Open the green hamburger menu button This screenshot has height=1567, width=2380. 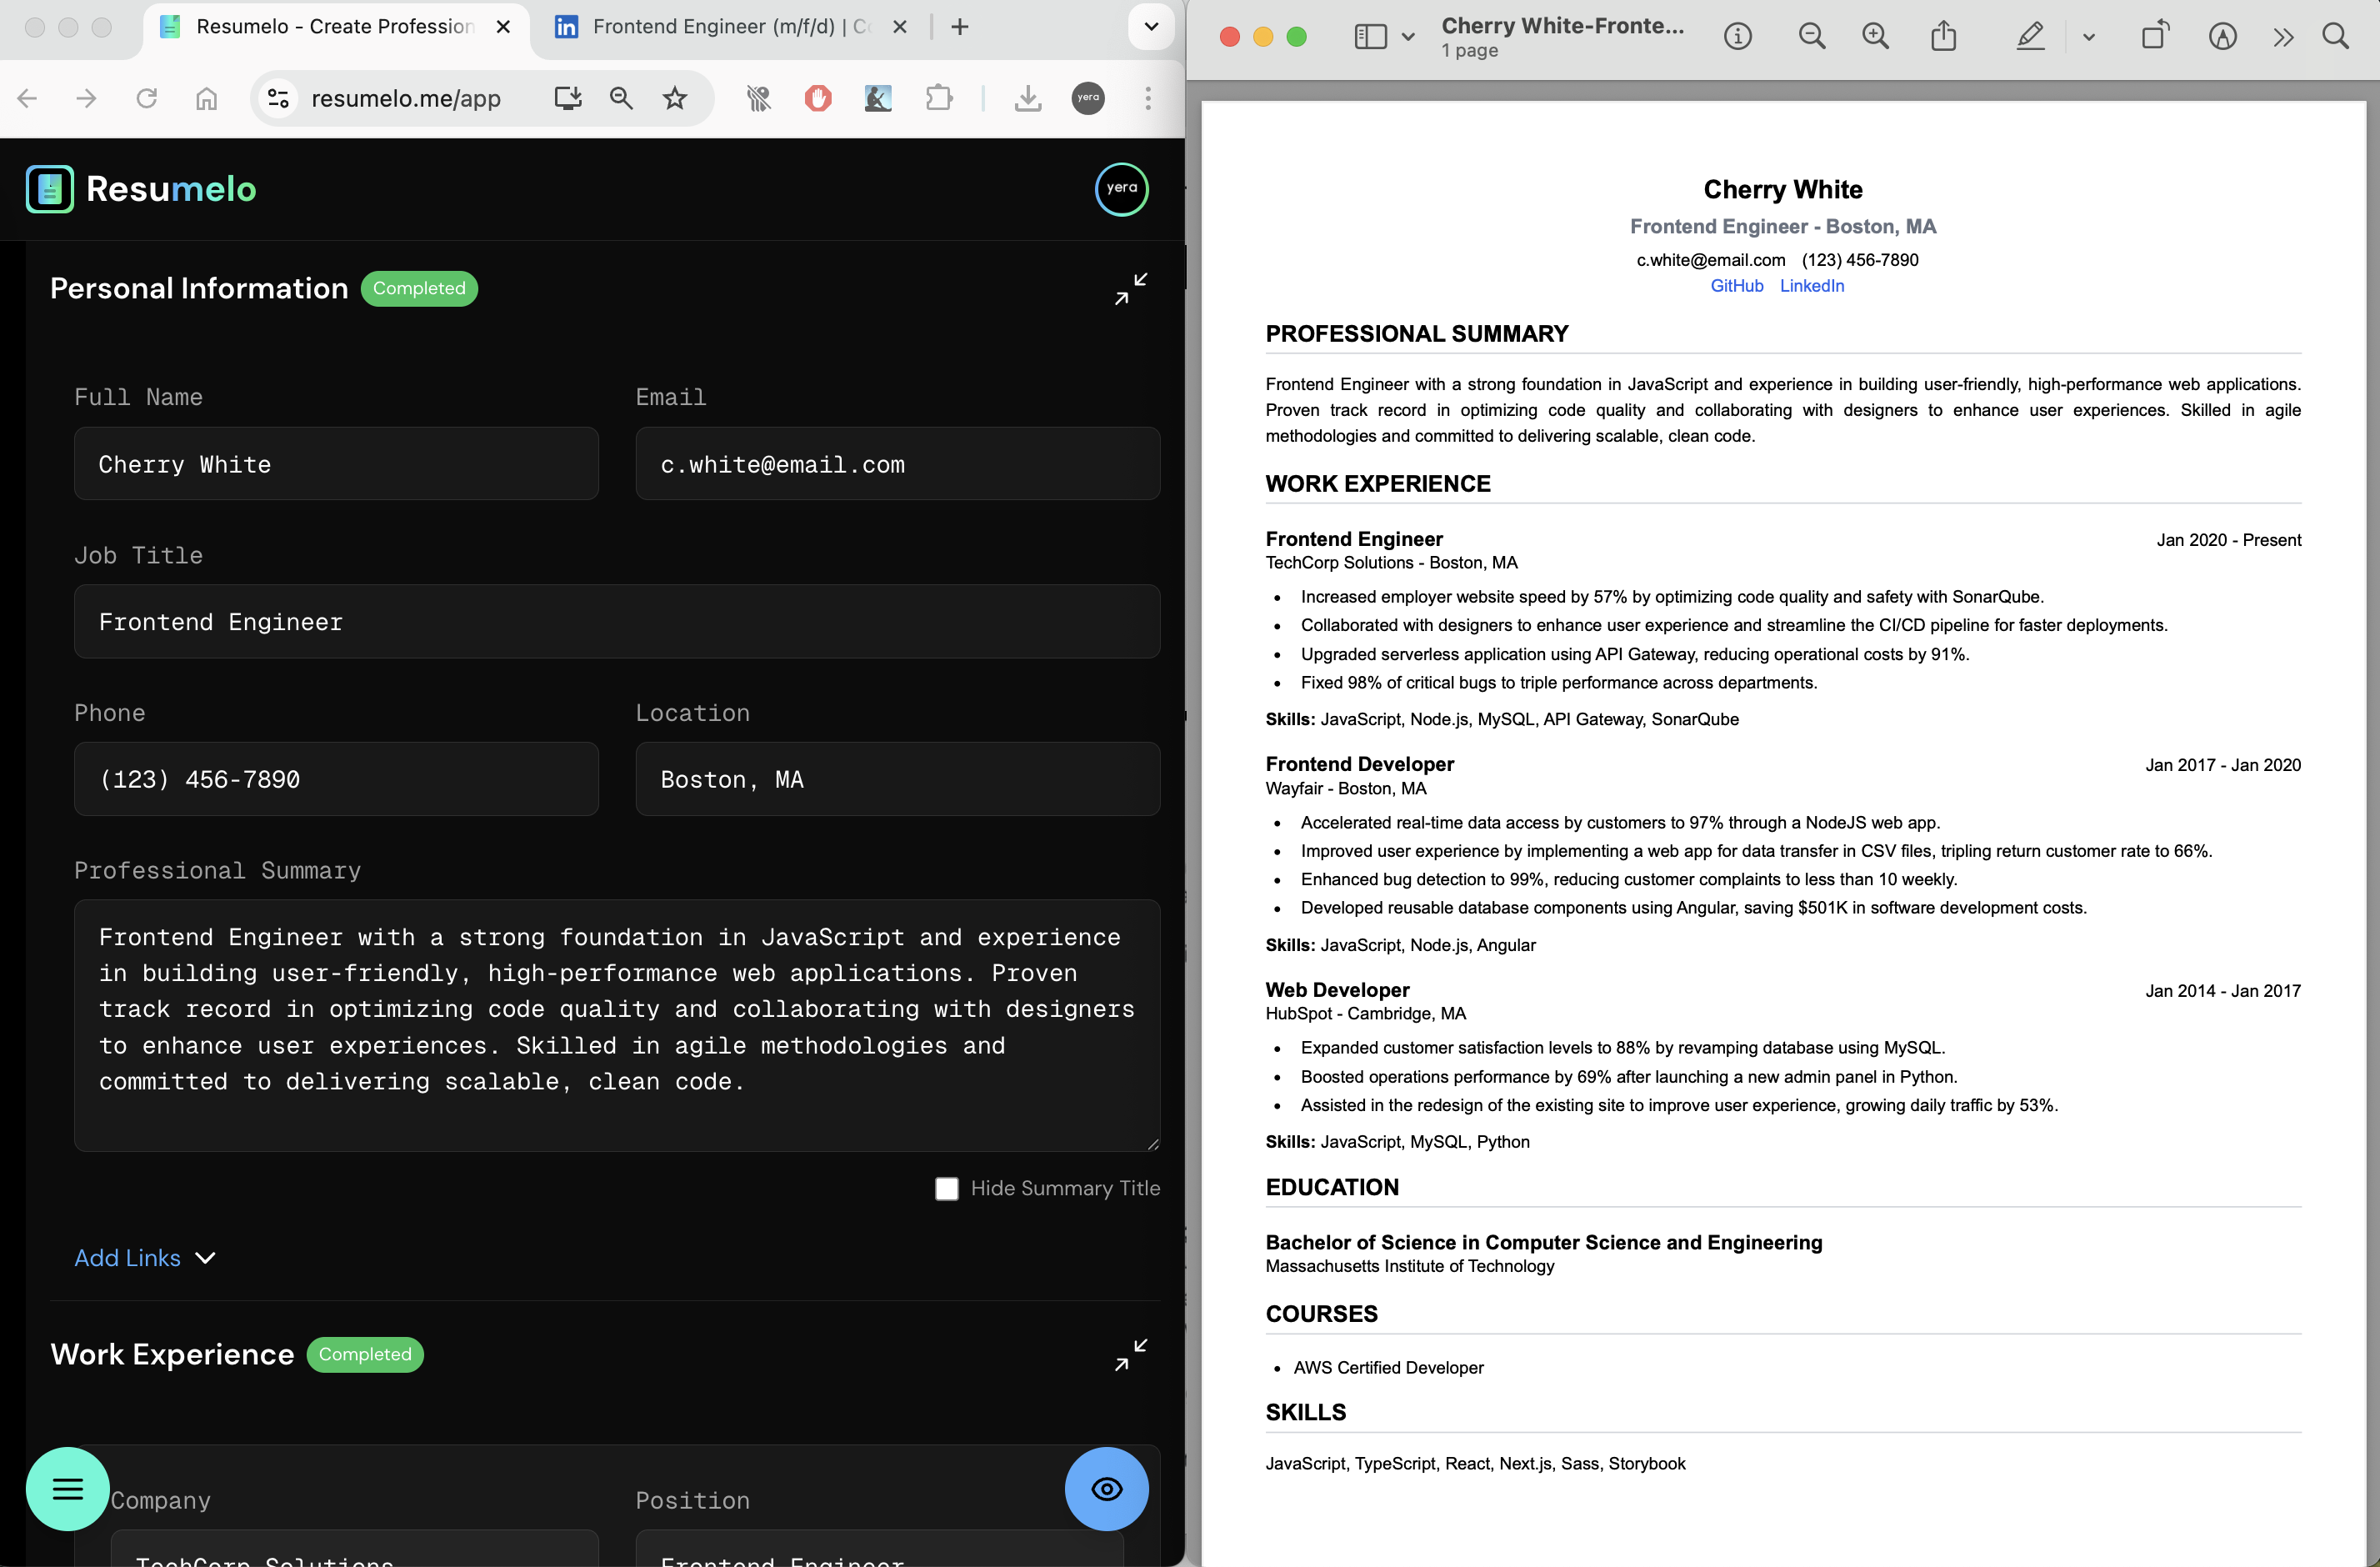click(x=67, y=1488)
